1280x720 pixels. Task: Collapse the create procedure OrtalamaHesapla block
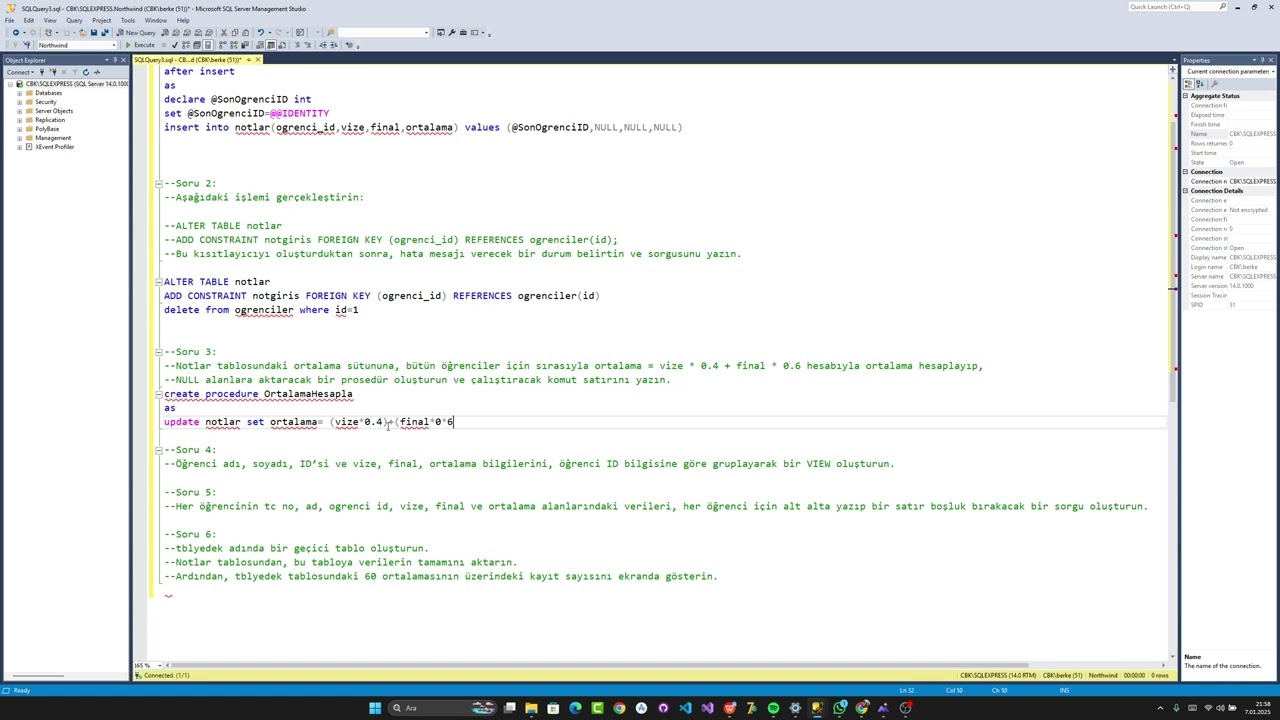click(158, 394)
